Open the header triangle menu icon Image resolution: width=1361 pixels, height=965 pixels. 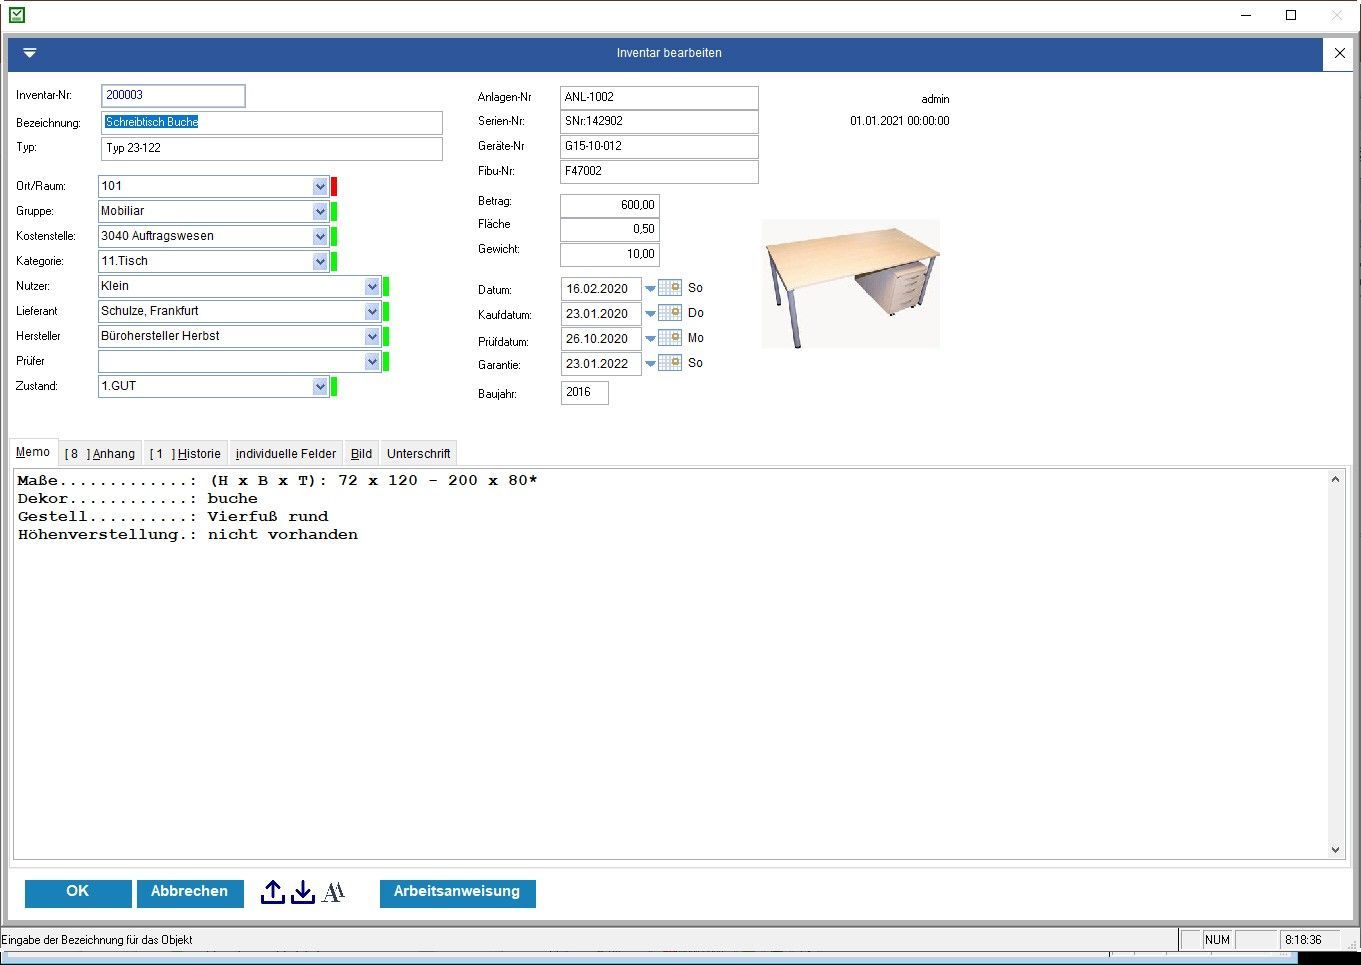tap(30, 53)
